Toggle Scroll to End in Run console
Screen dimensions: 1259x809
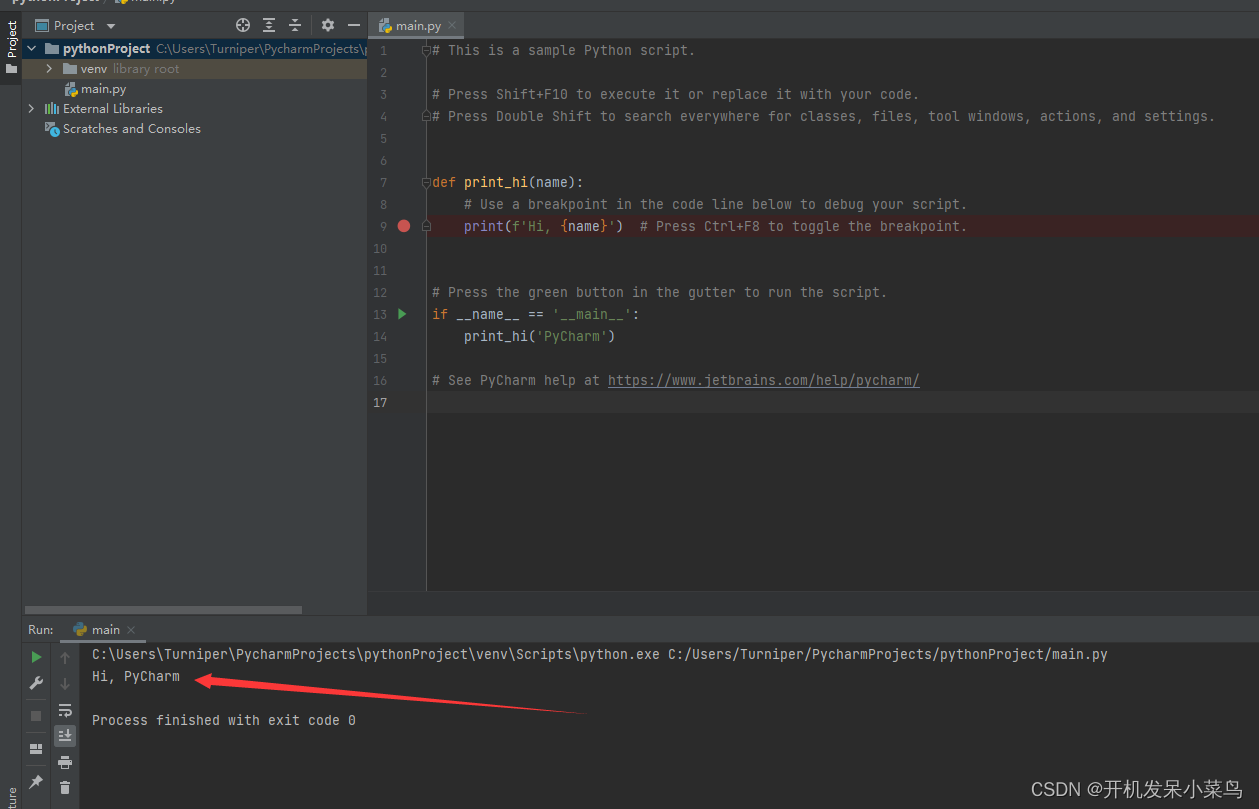tap(65, 736)
